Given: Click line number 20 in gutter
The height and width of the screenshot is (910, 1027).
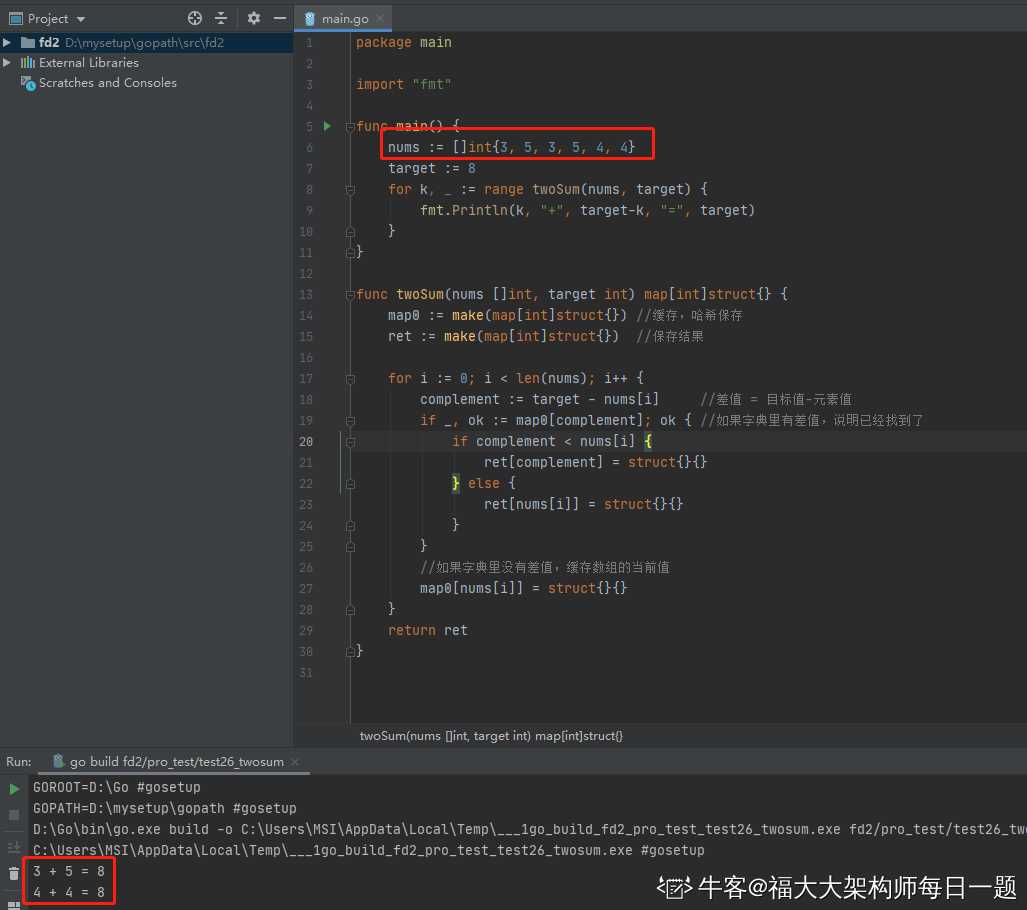Looking at the screenshot, I should click(x=306, y=442).
